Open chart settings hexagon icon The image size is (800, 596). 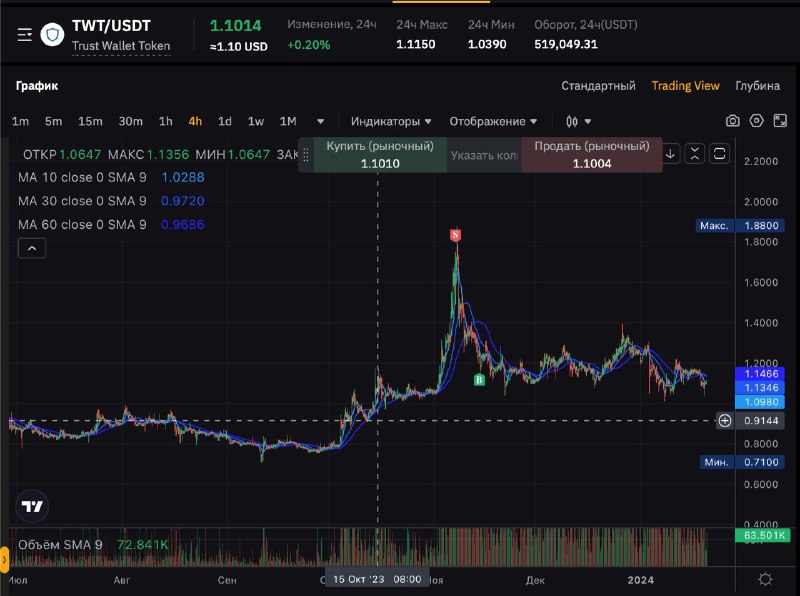click(757, 121)
